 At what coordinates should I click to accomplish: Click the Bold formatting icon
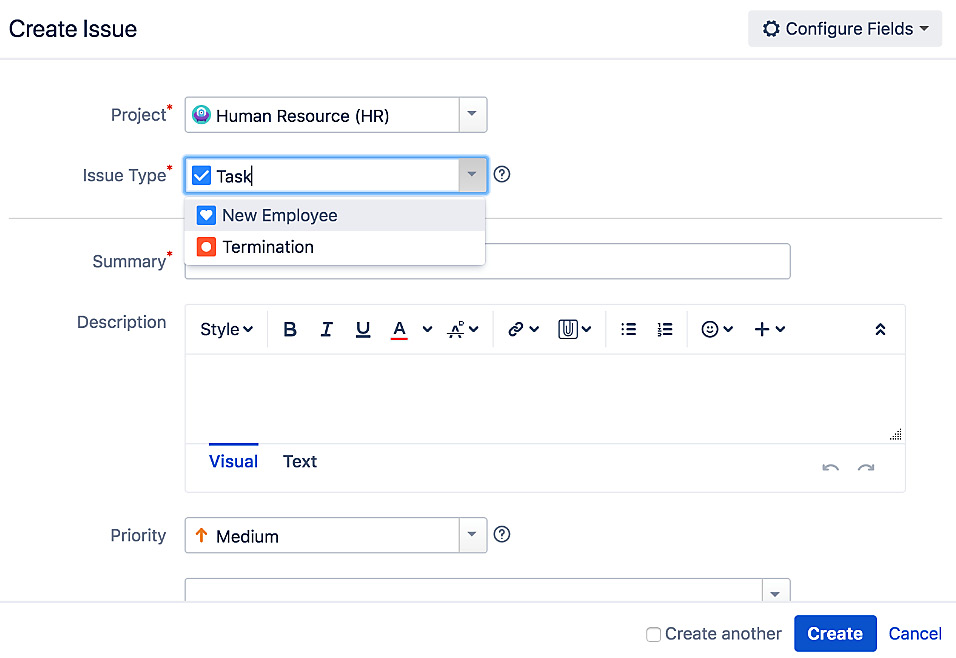click(290, 329)
